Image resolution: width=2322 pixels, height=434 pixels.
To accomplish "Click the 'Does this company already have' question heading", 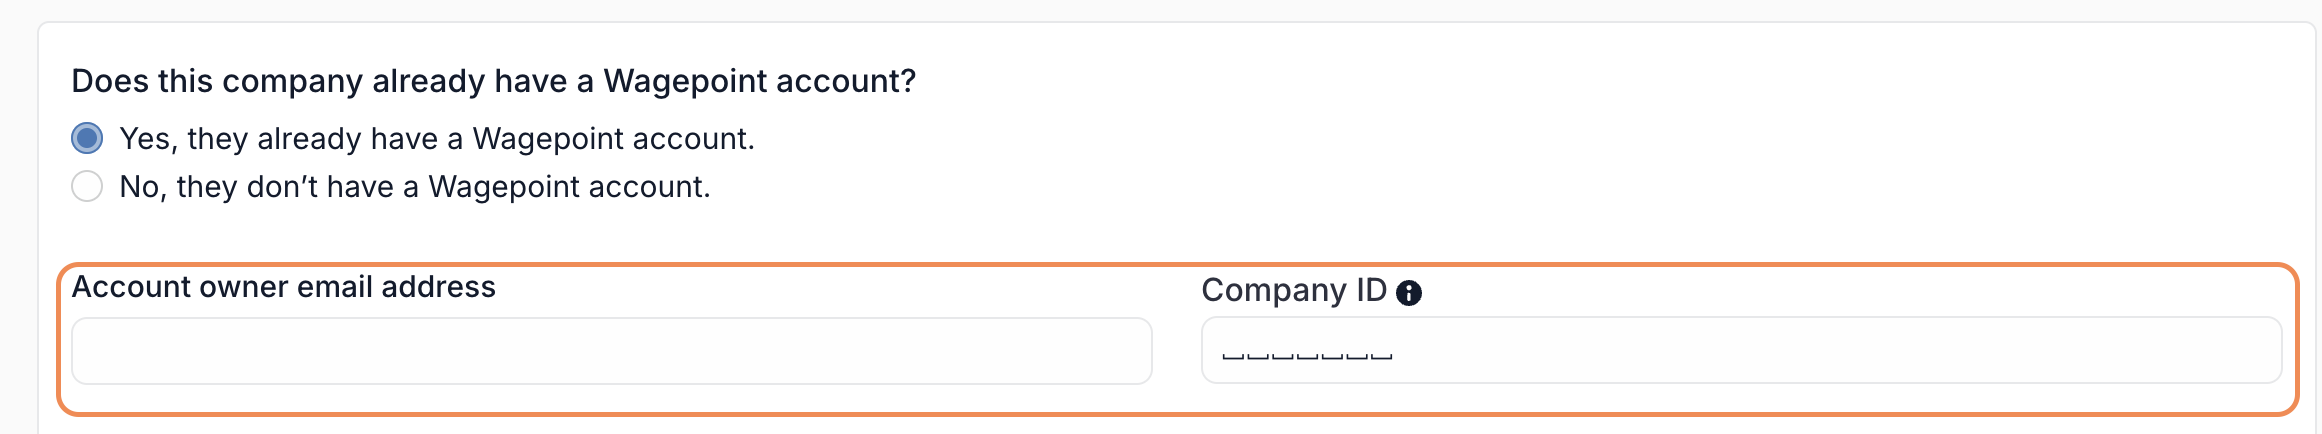I will pos(494,81).
